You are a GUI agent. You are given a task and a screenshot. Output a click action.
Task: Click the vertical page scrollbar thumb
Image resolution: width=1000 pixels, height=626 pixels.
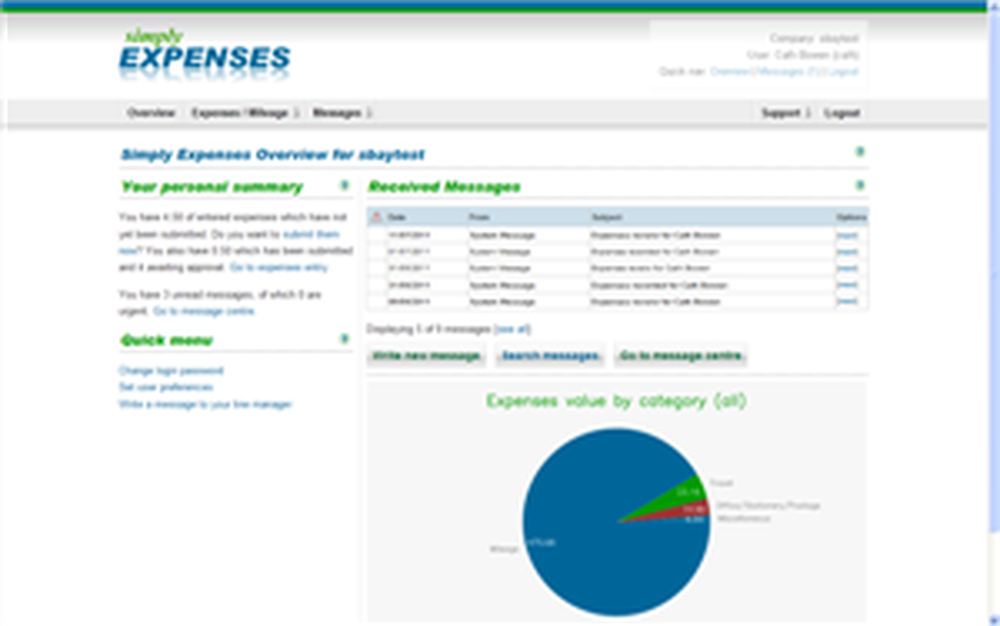[x=994, y=273]
